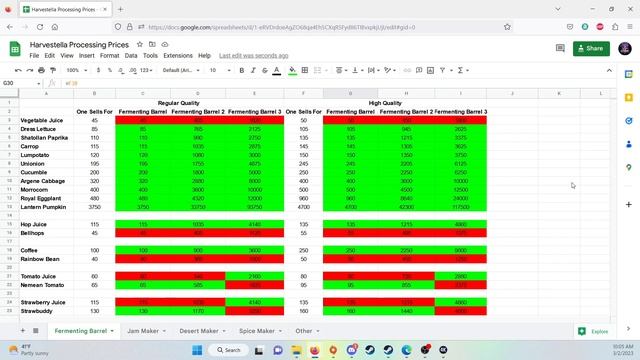Open the Last edit was seconds ago link

(x=253, y=56)
